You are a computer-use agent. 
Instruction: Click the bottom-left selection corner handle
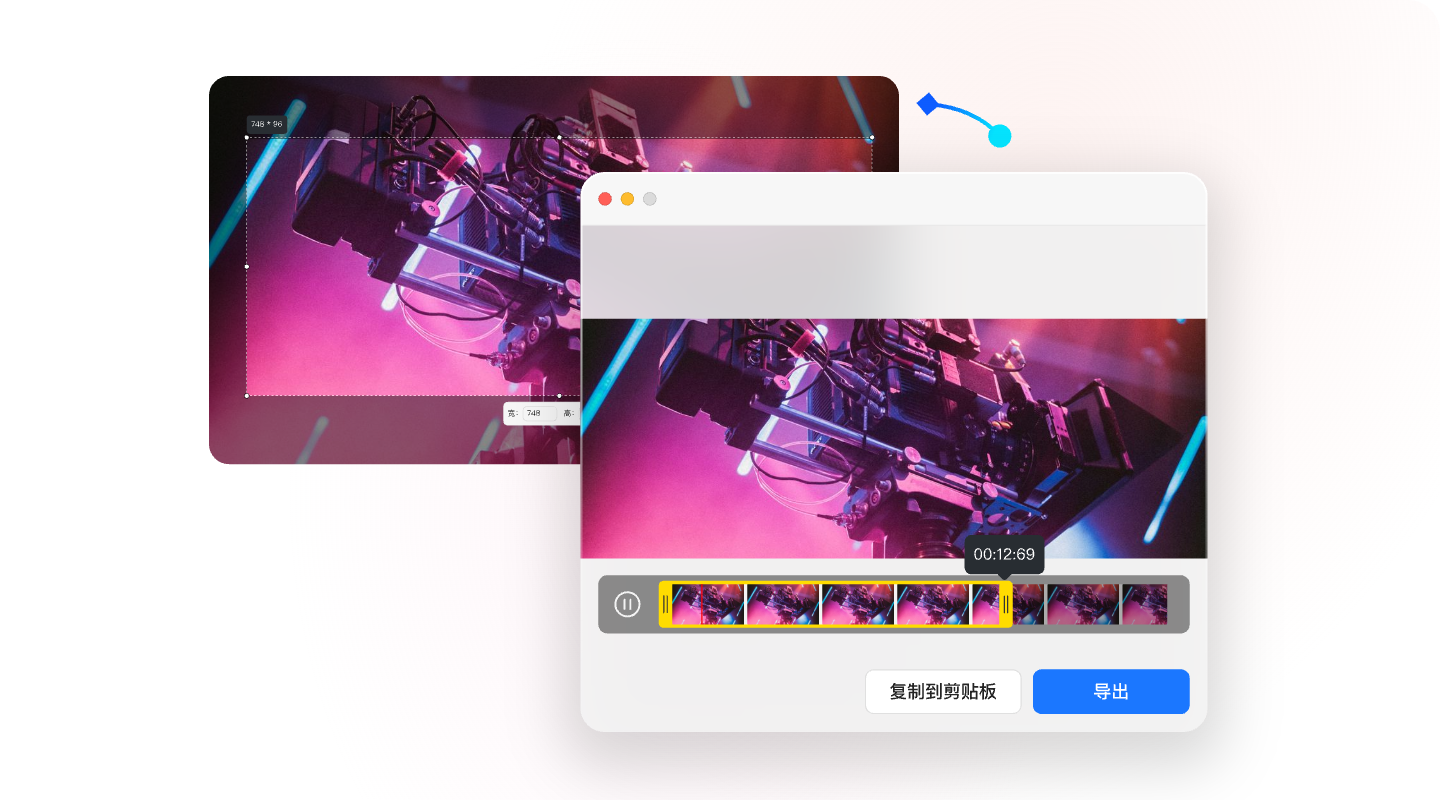pyautogui.click(x=247, y=396)
